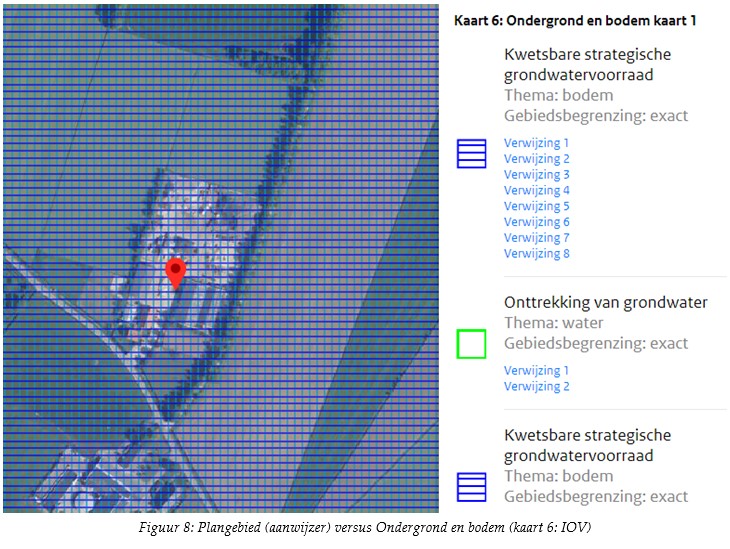730x549 pixels.
Task: Click the bottom 'Kwetsbare strategische grondwatervoorraad' heading
Action: coord(588,445)
